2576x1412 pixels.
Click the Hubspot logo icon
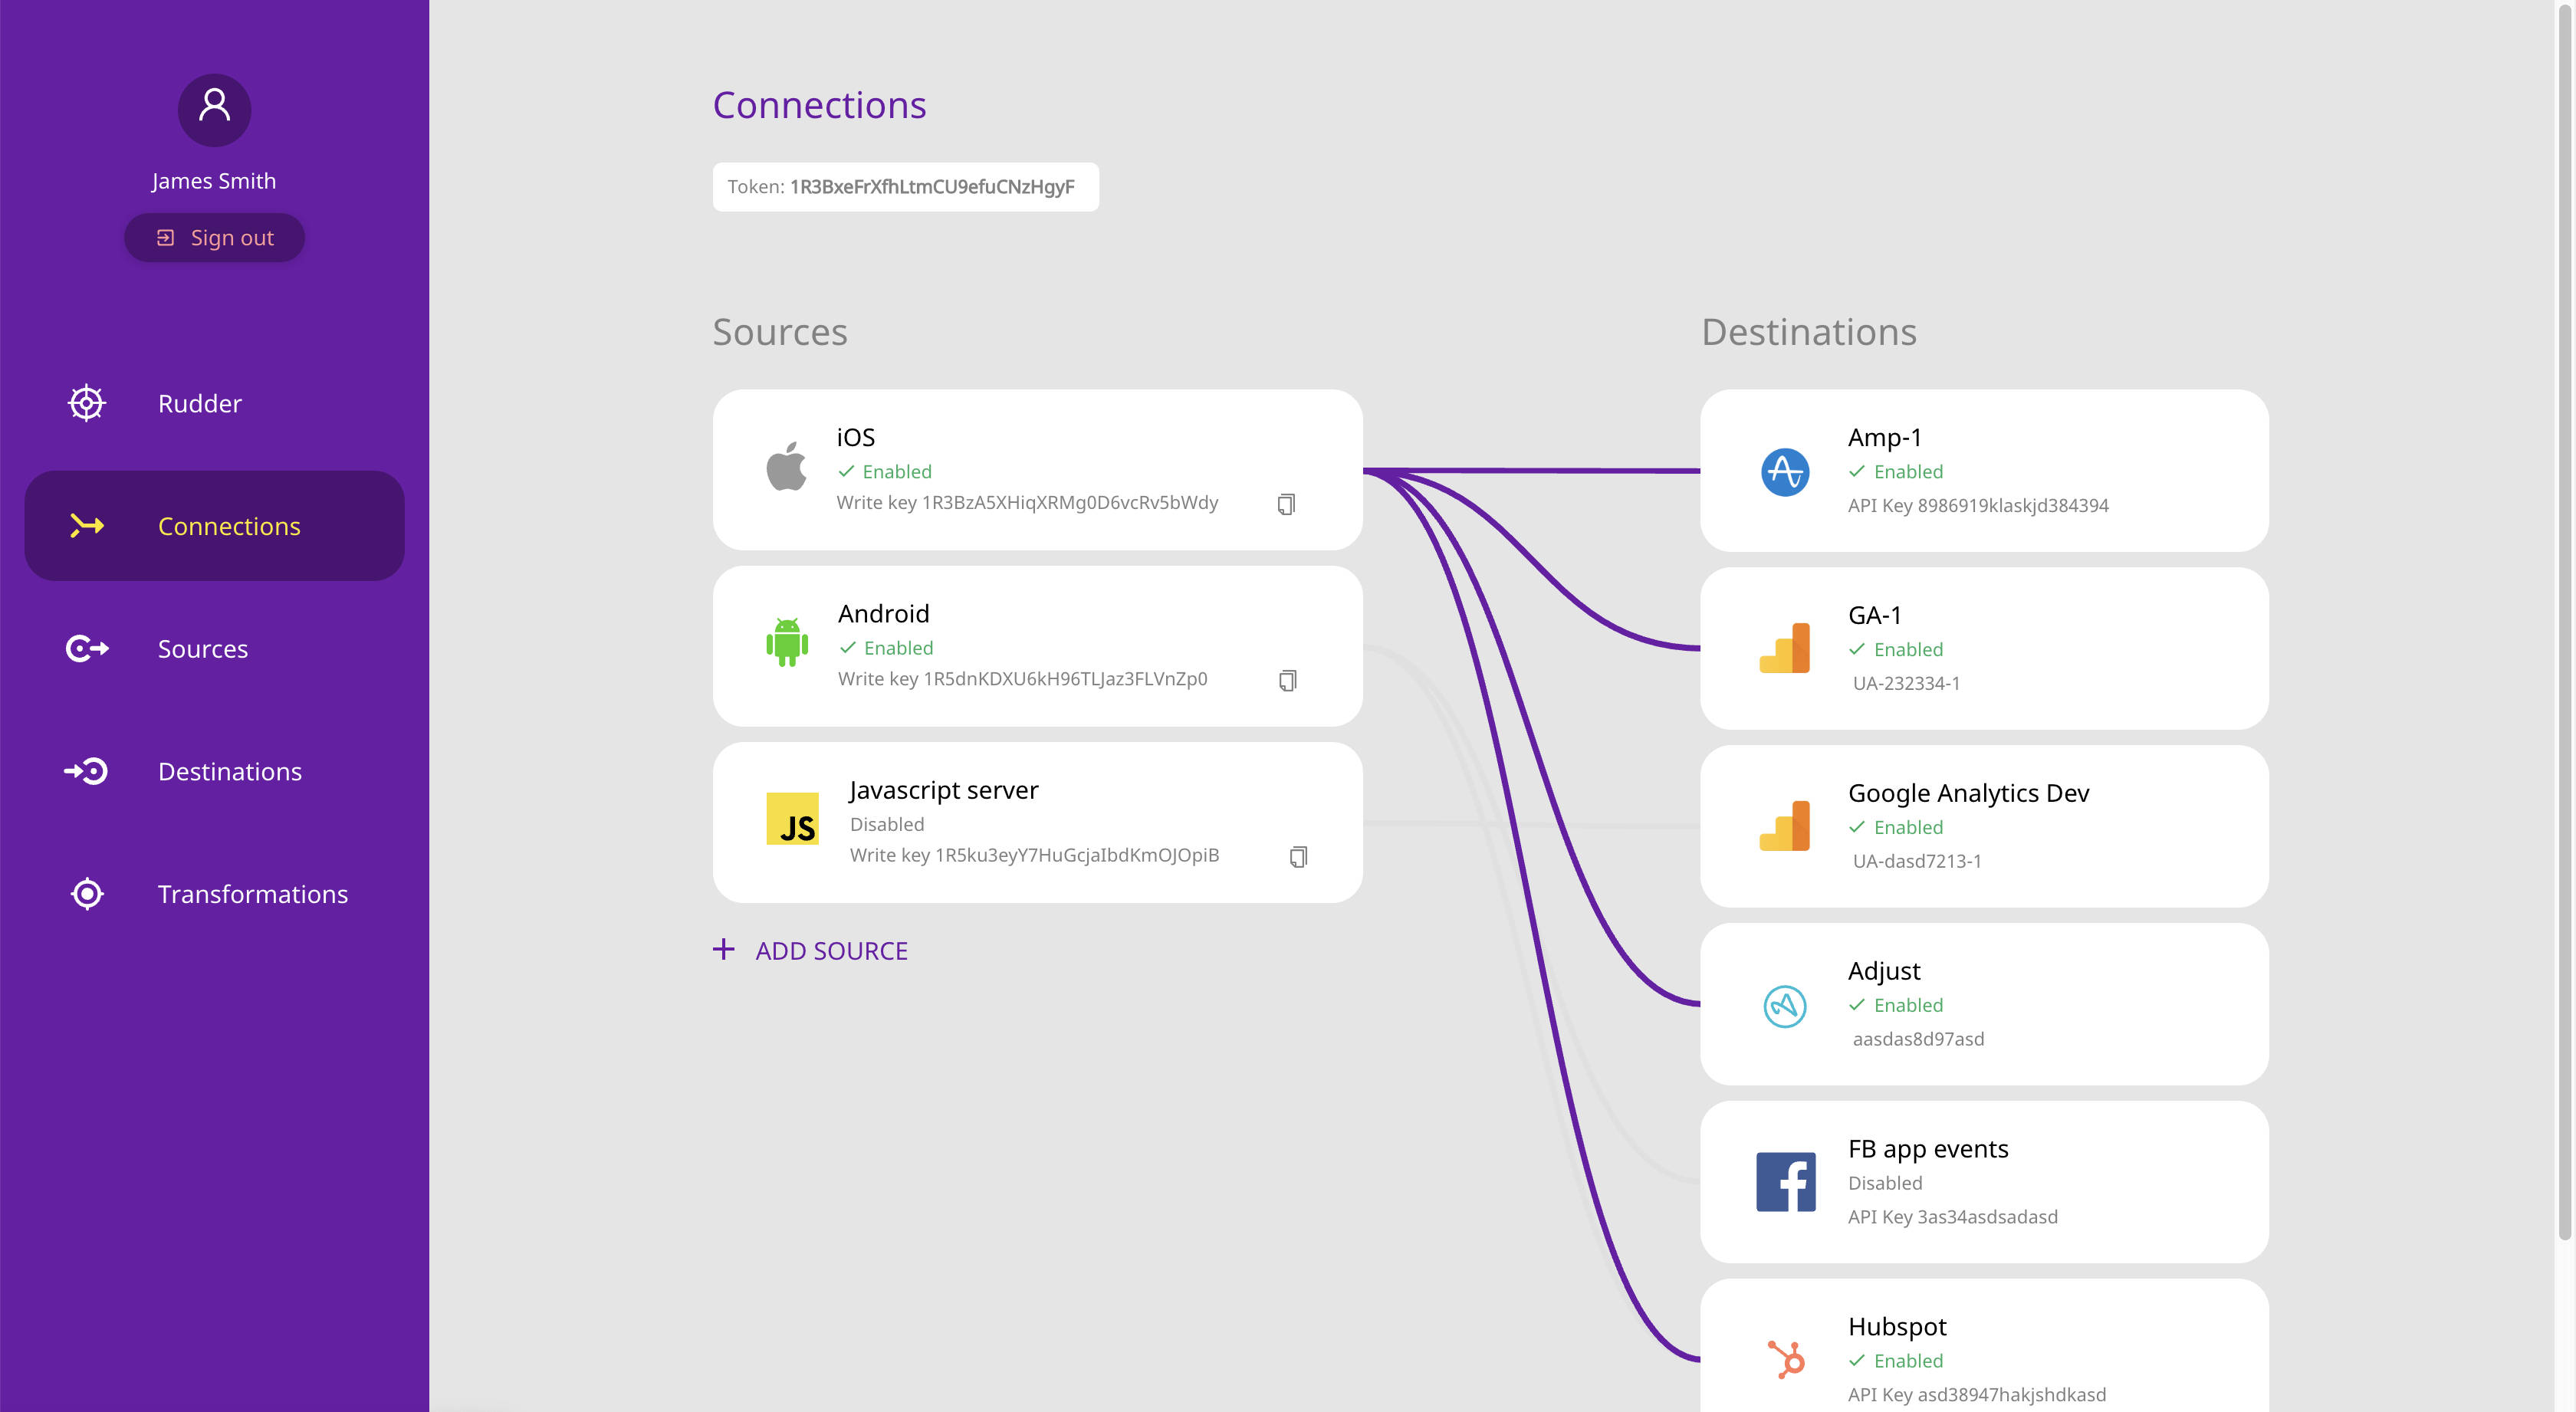click(1785, 1359)
